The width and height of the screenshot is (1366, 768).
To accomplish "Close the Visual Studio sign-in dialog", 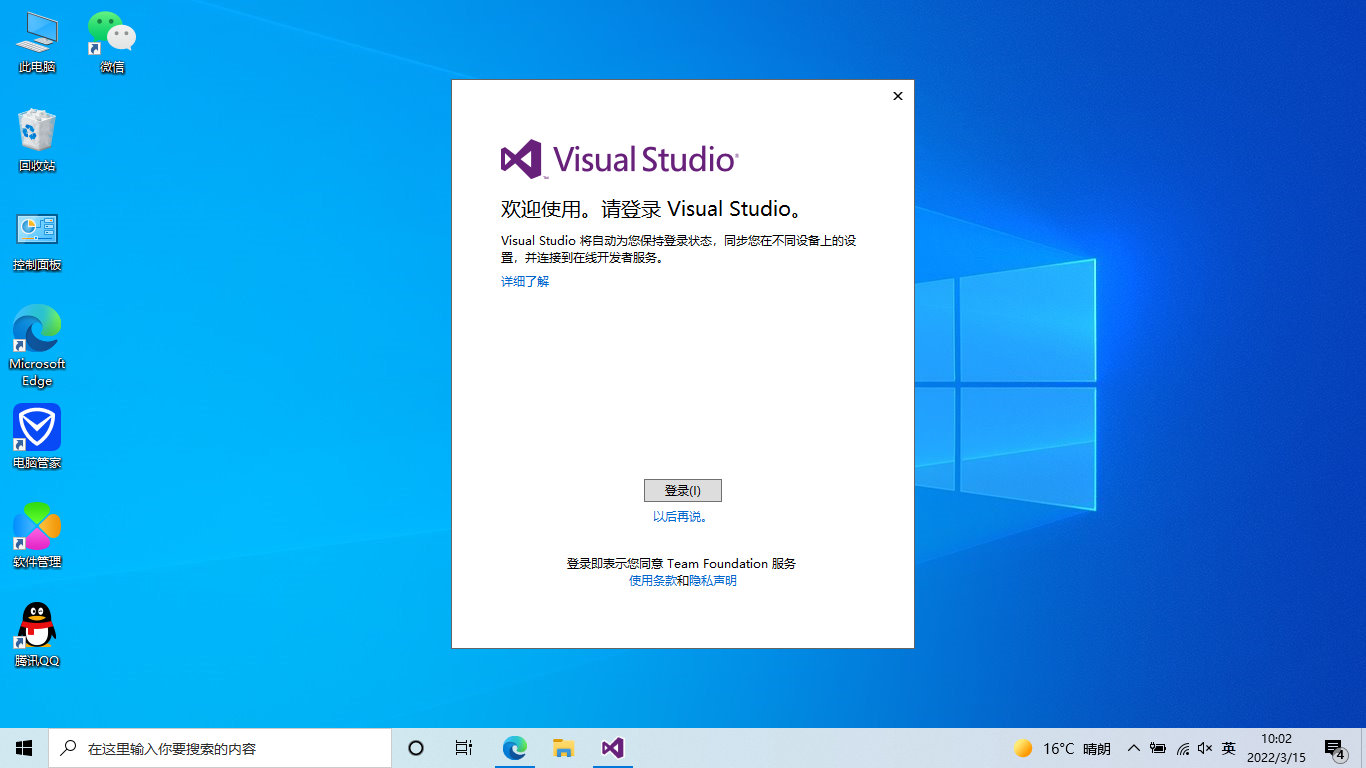I will pyautogui.click(x=898, y=96).
